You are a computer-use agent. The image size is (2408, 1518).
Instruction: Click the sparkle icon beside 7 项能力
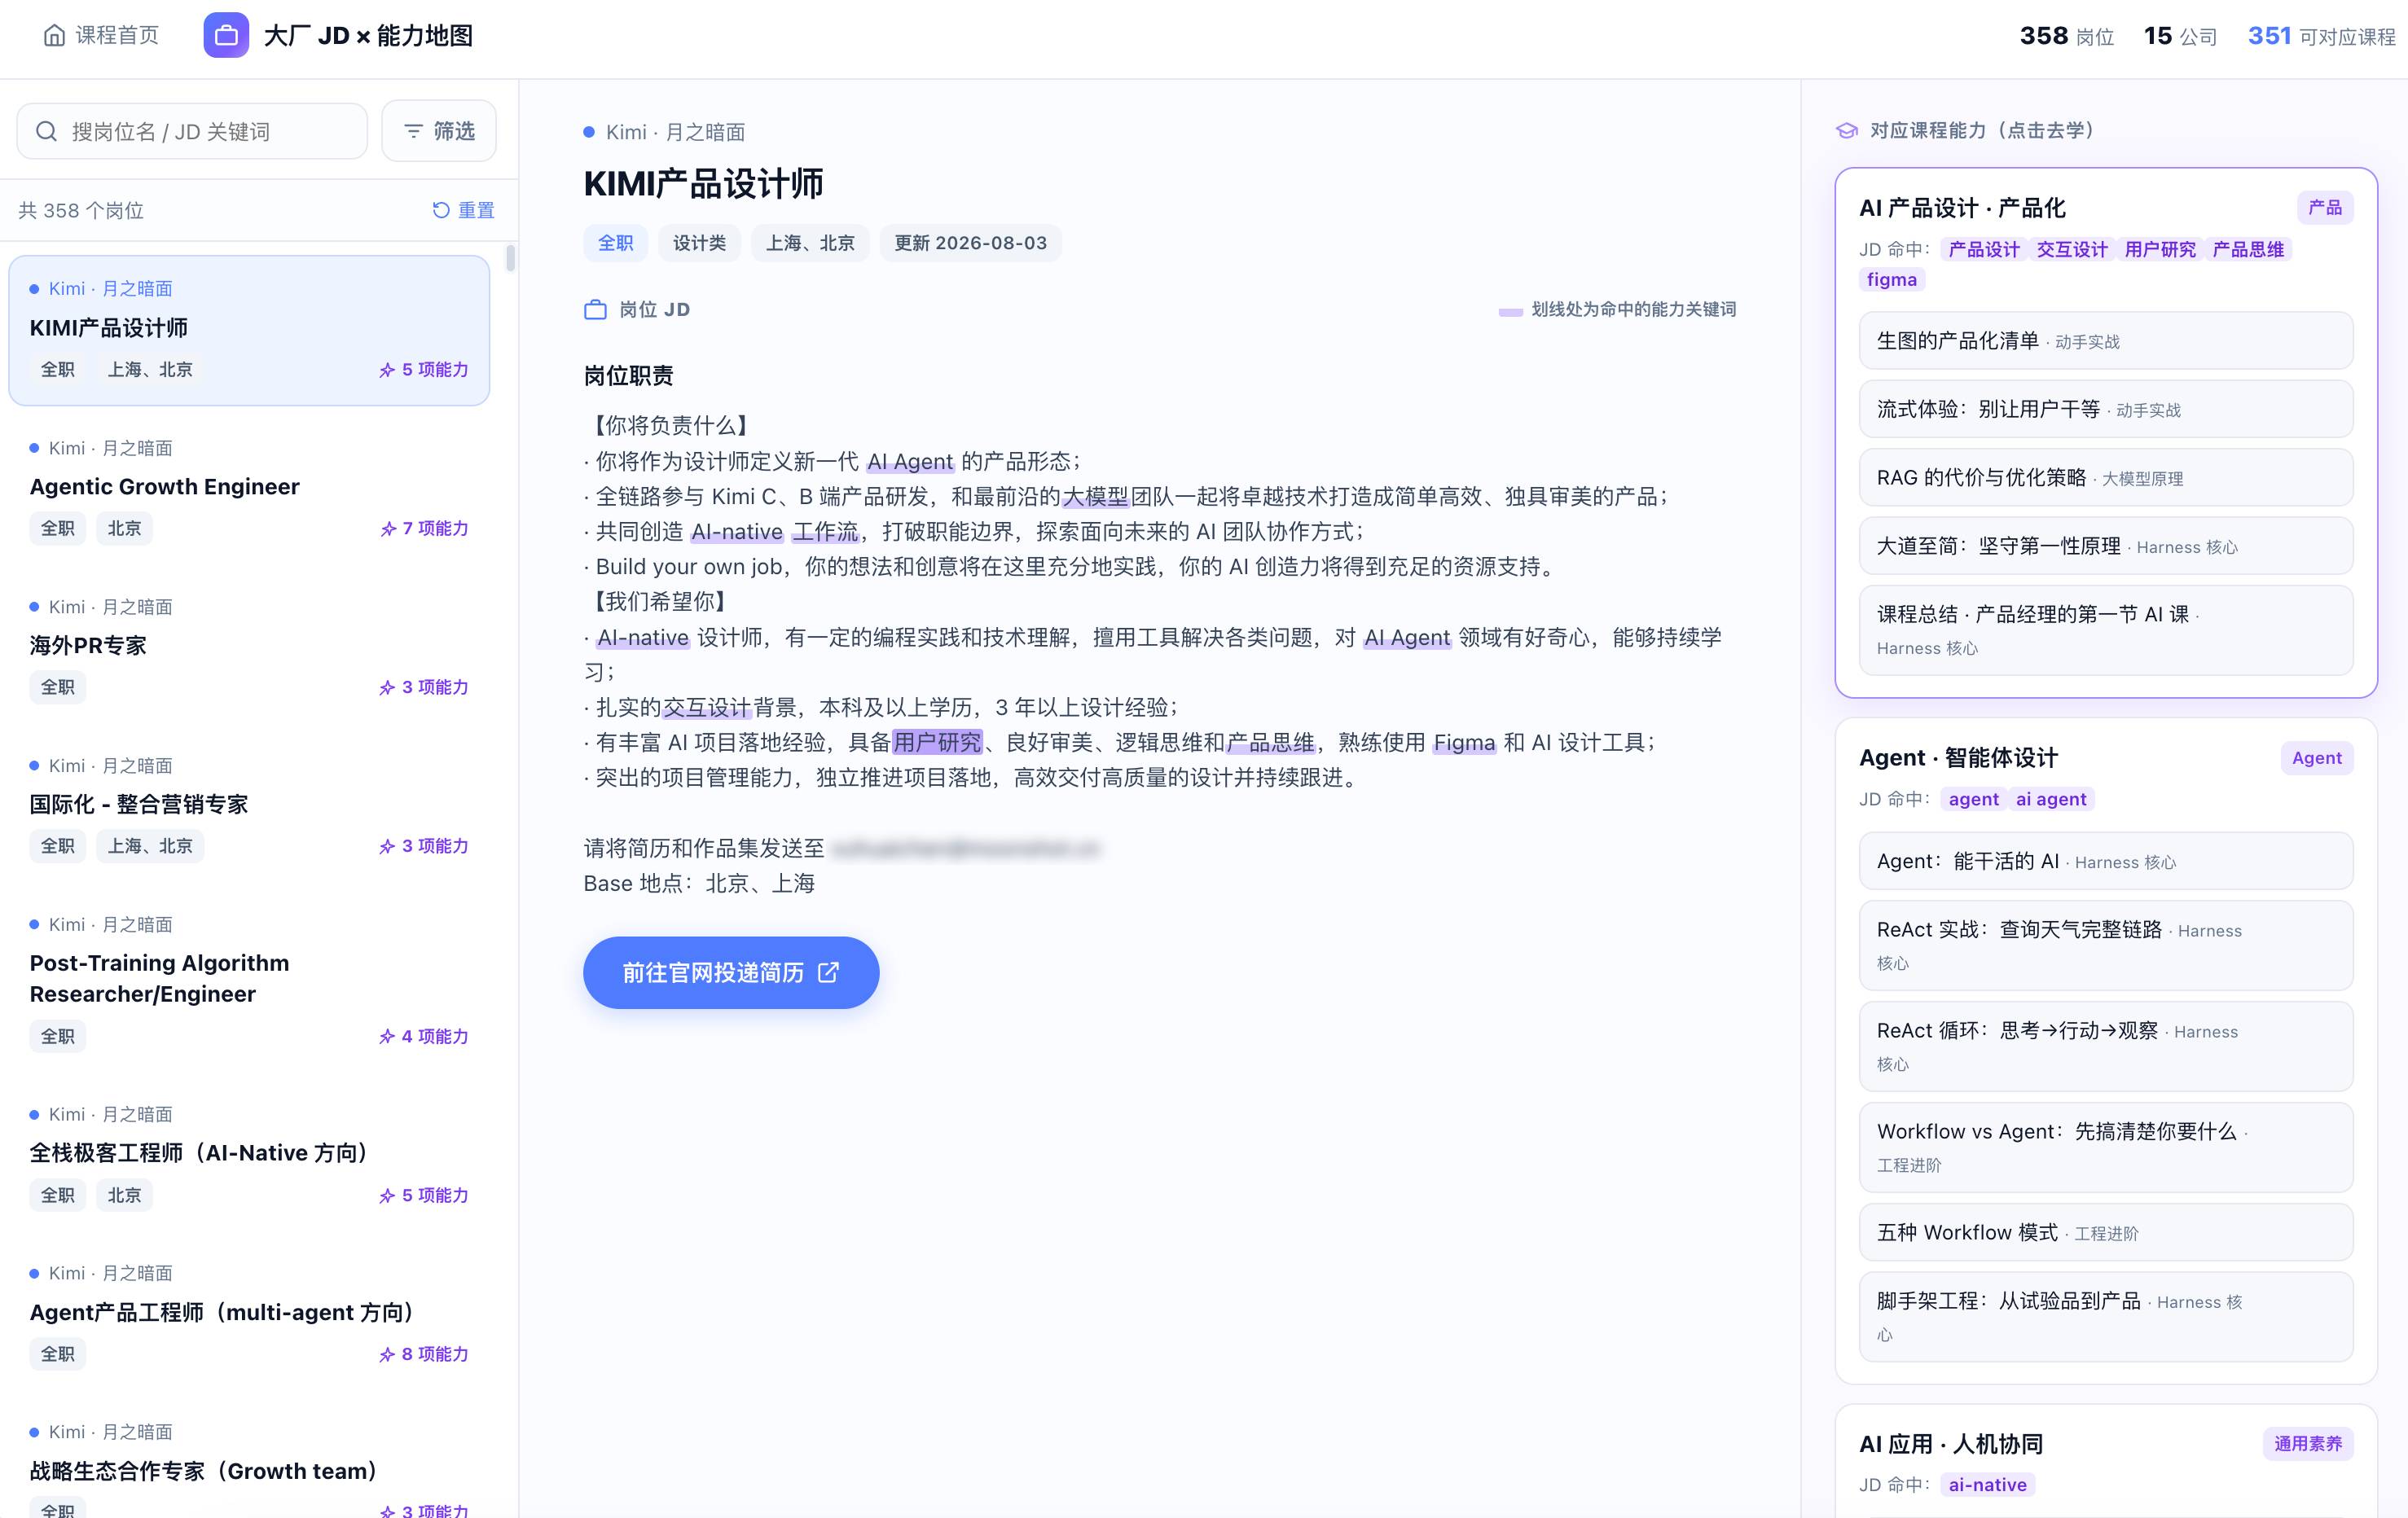pyautogui.click(x=388, y=529)
